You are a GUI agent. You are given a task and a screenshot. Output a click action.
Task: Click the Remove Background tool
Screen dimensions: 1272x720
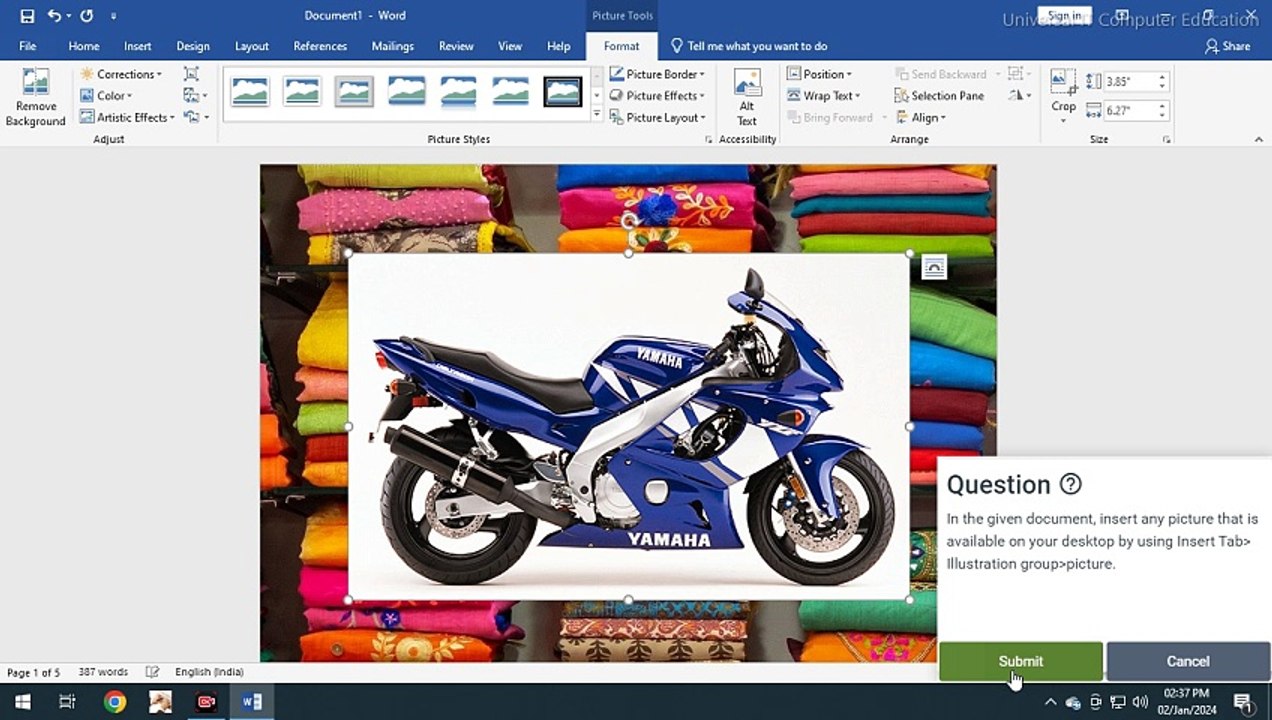pyautogui.click(x=36, y=98)
